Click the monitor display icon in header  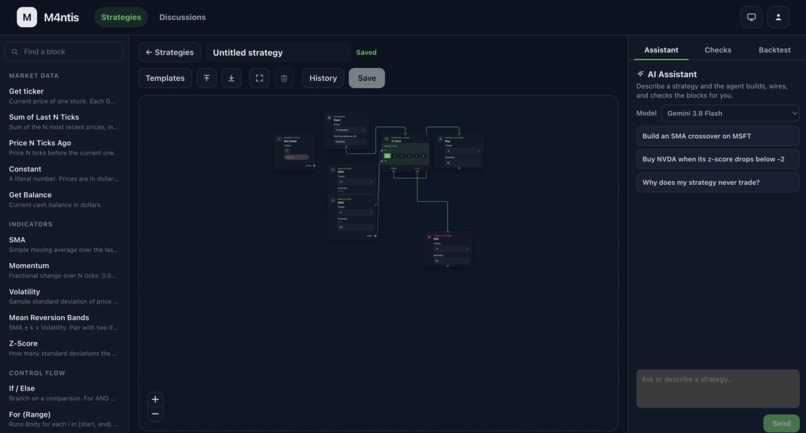pos(751,17)
